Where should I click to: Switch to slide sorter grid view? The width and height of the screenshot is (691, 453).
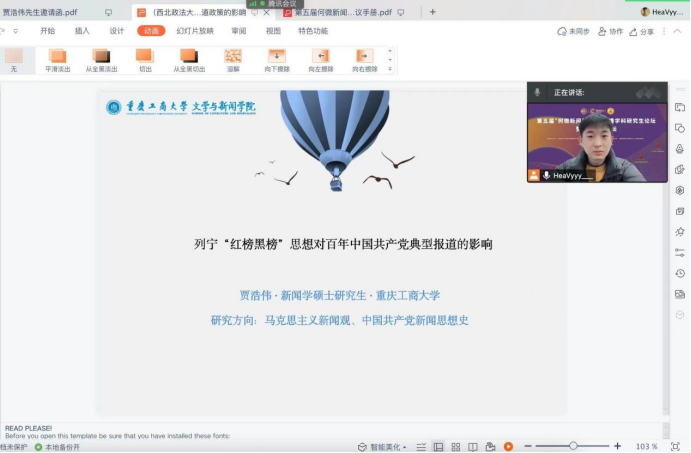[x=454, y=446]
